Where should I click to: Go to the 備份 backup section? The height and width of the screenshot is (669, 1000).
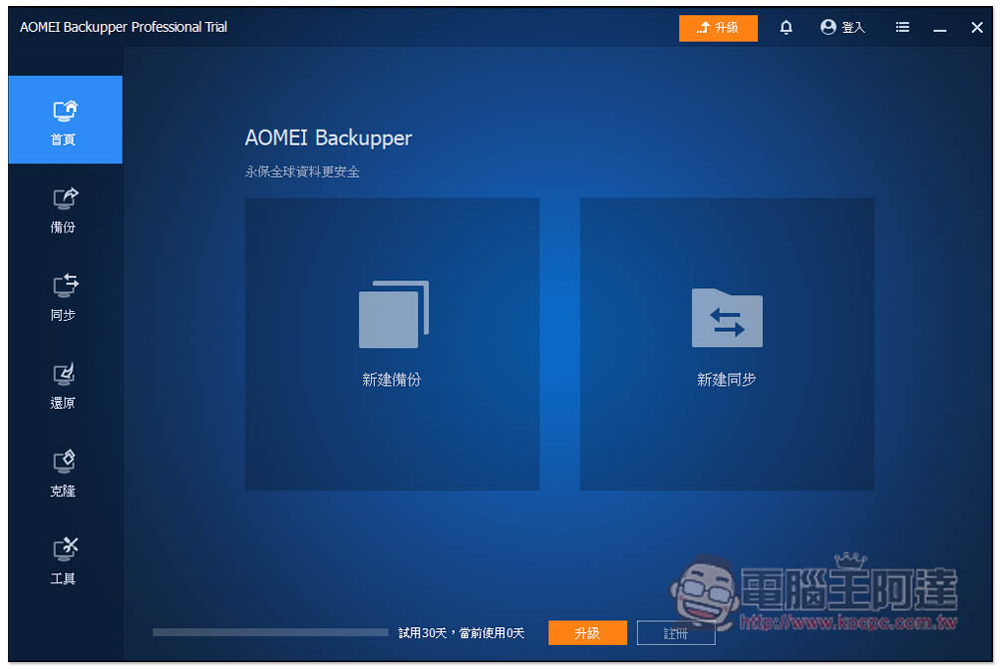point(65,210)
